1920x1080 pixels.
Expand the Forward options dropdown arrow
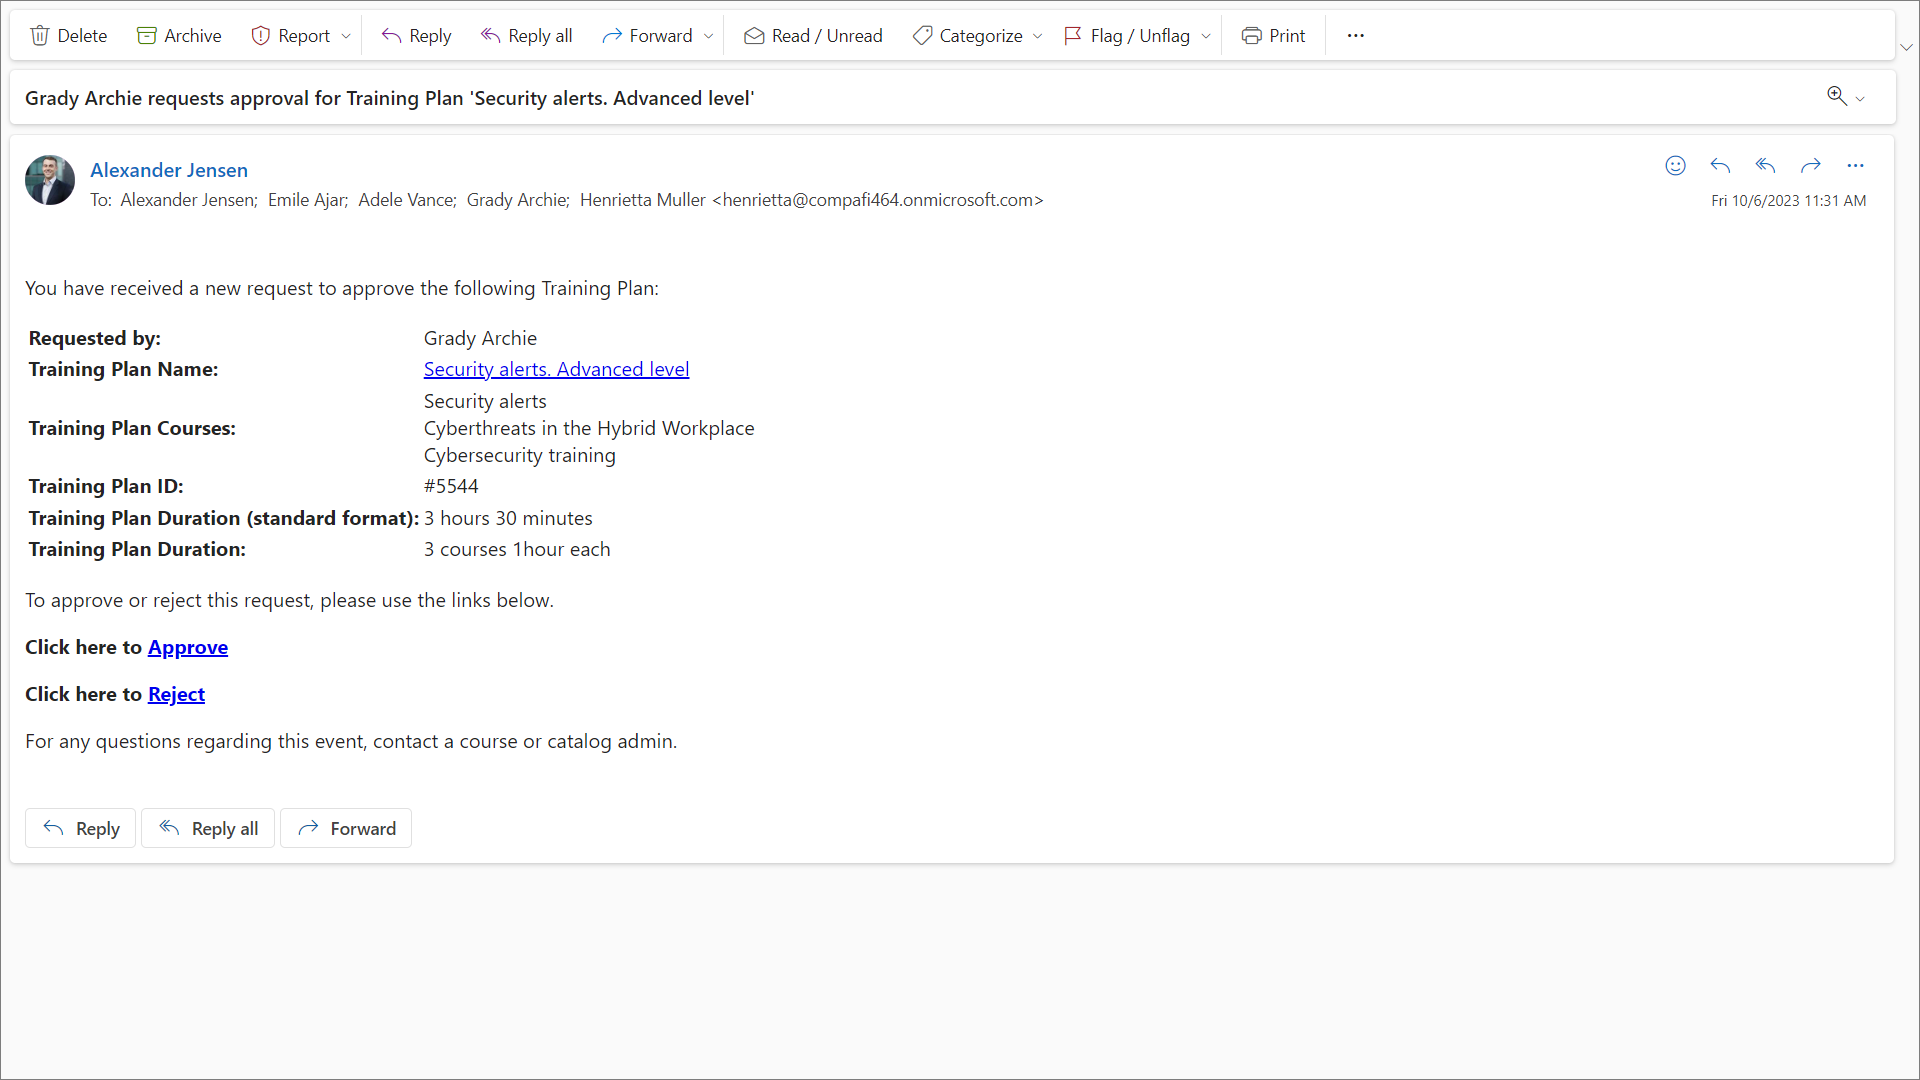tap(709, 36)
